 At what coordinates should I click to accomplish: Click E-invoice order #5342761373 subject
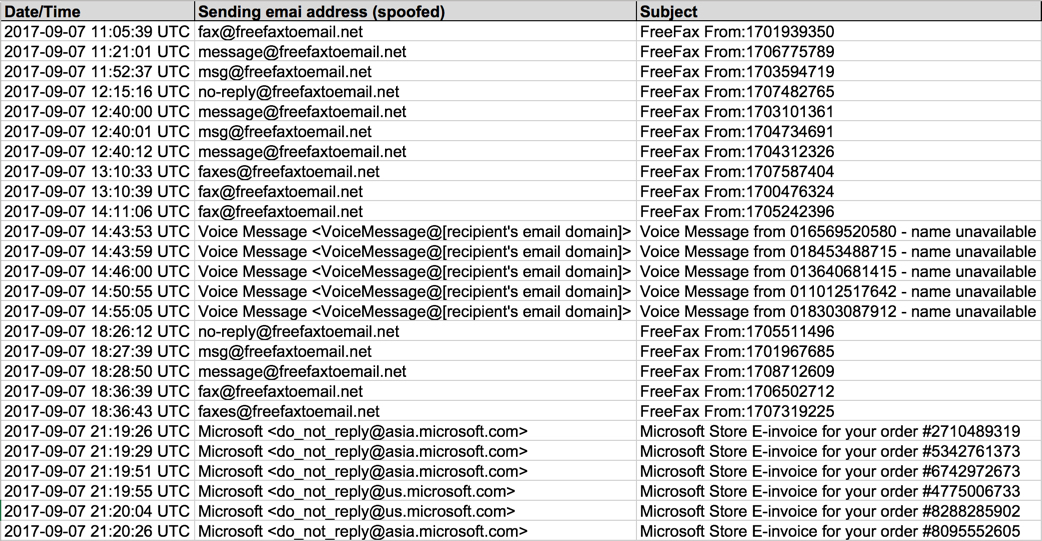click(x=839, y=451)
